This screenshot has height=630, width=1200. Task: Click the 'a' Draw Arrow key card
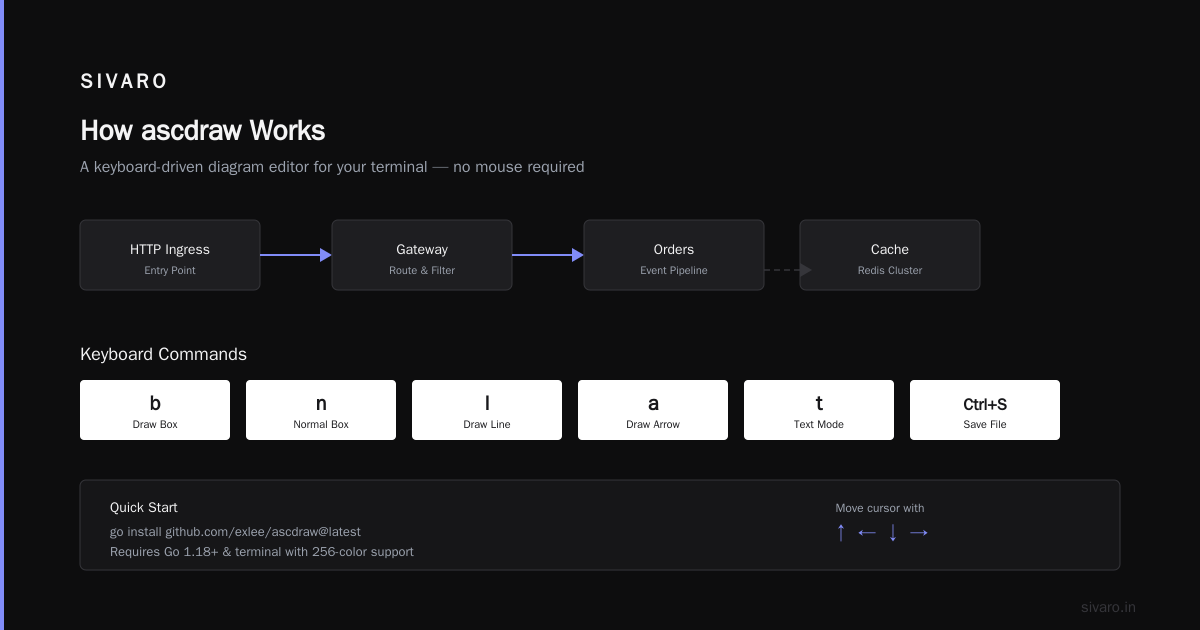(x=653, y=410)
